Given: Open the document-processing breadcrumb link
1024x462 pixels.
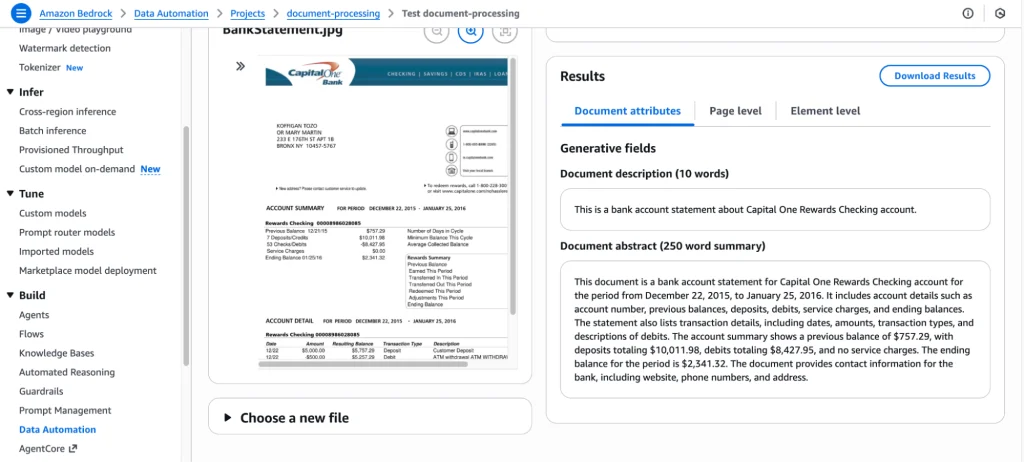Looking at the screenshot, I should tap(333, 13).
